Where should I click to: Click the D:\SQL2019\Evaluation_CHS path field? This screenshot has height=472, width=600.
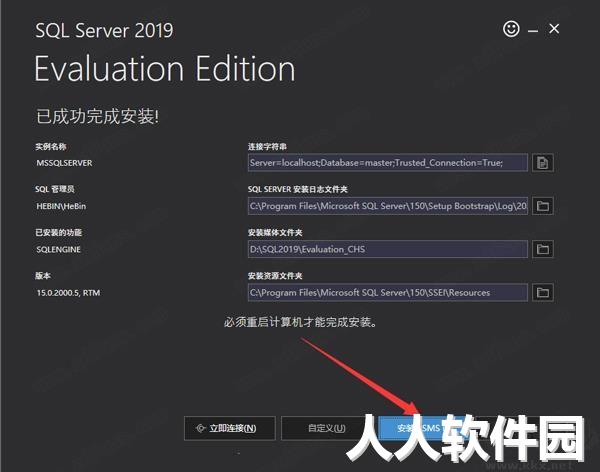pyautogui.click(x=388, y=249)
